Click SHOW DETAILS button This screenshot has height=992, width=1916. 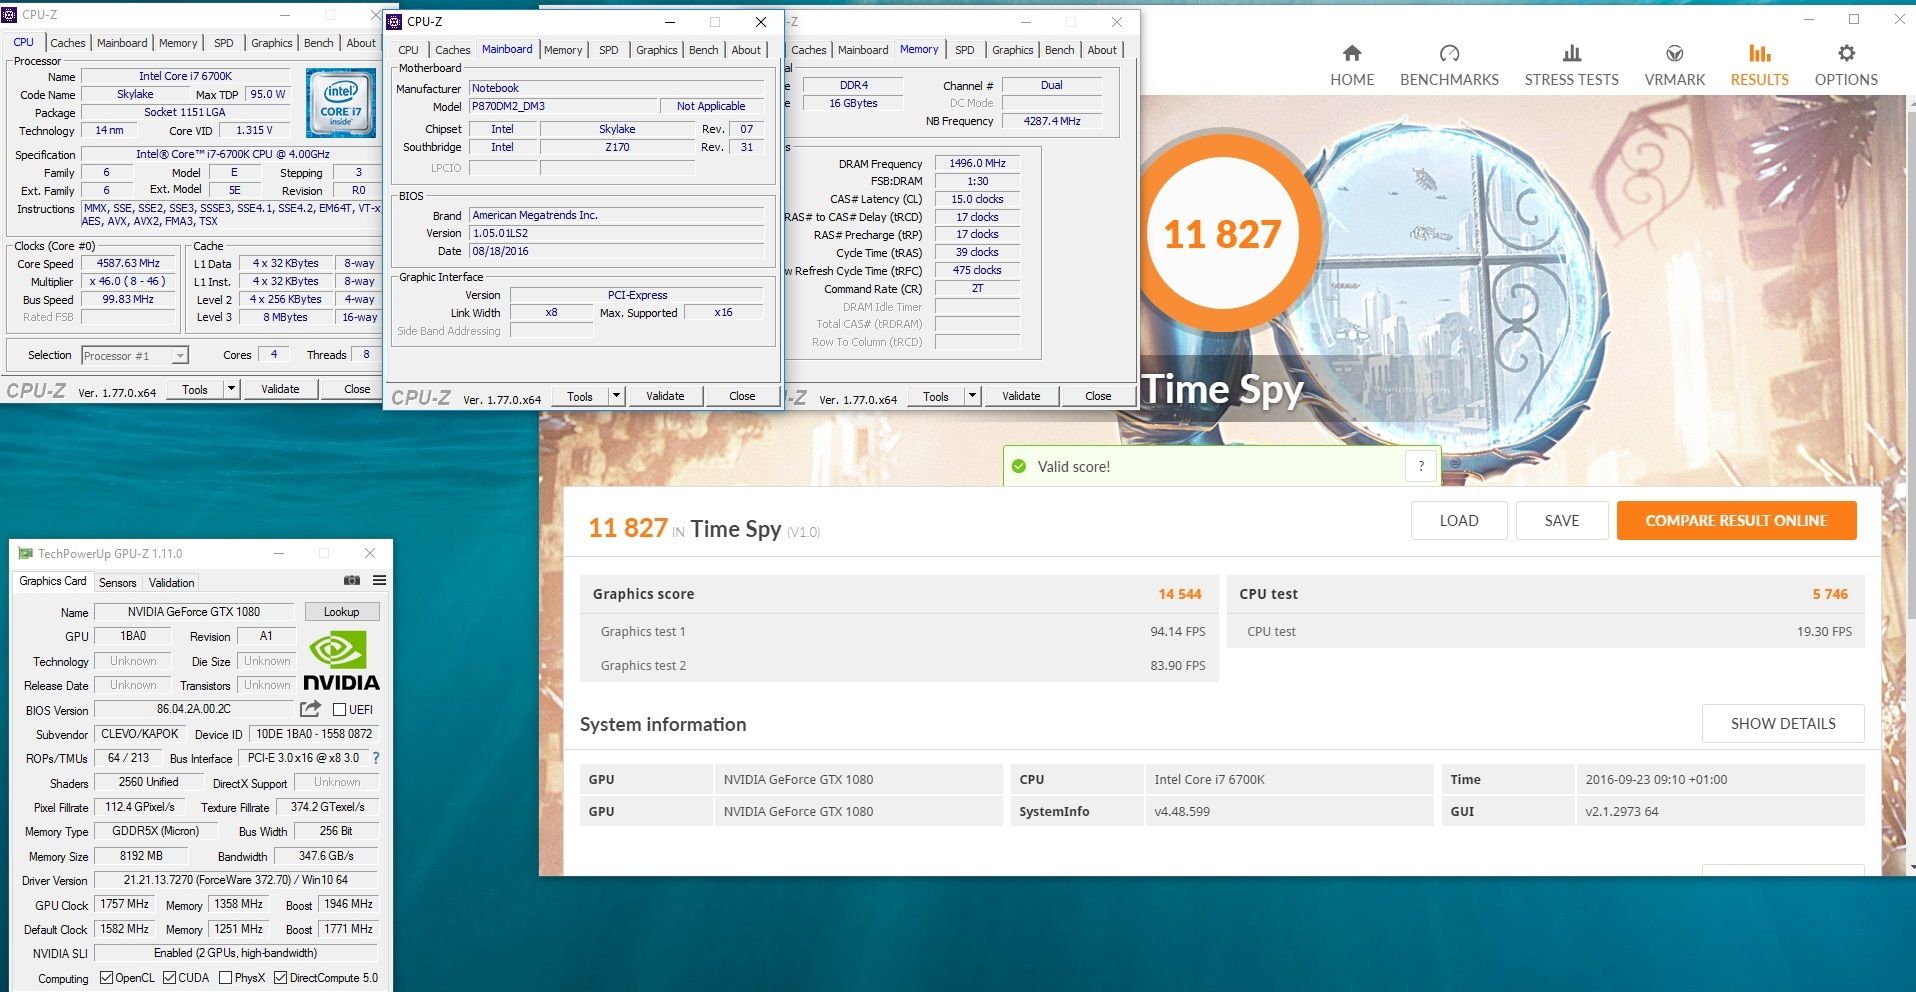pyautogui.click(x=1783, y=723)
